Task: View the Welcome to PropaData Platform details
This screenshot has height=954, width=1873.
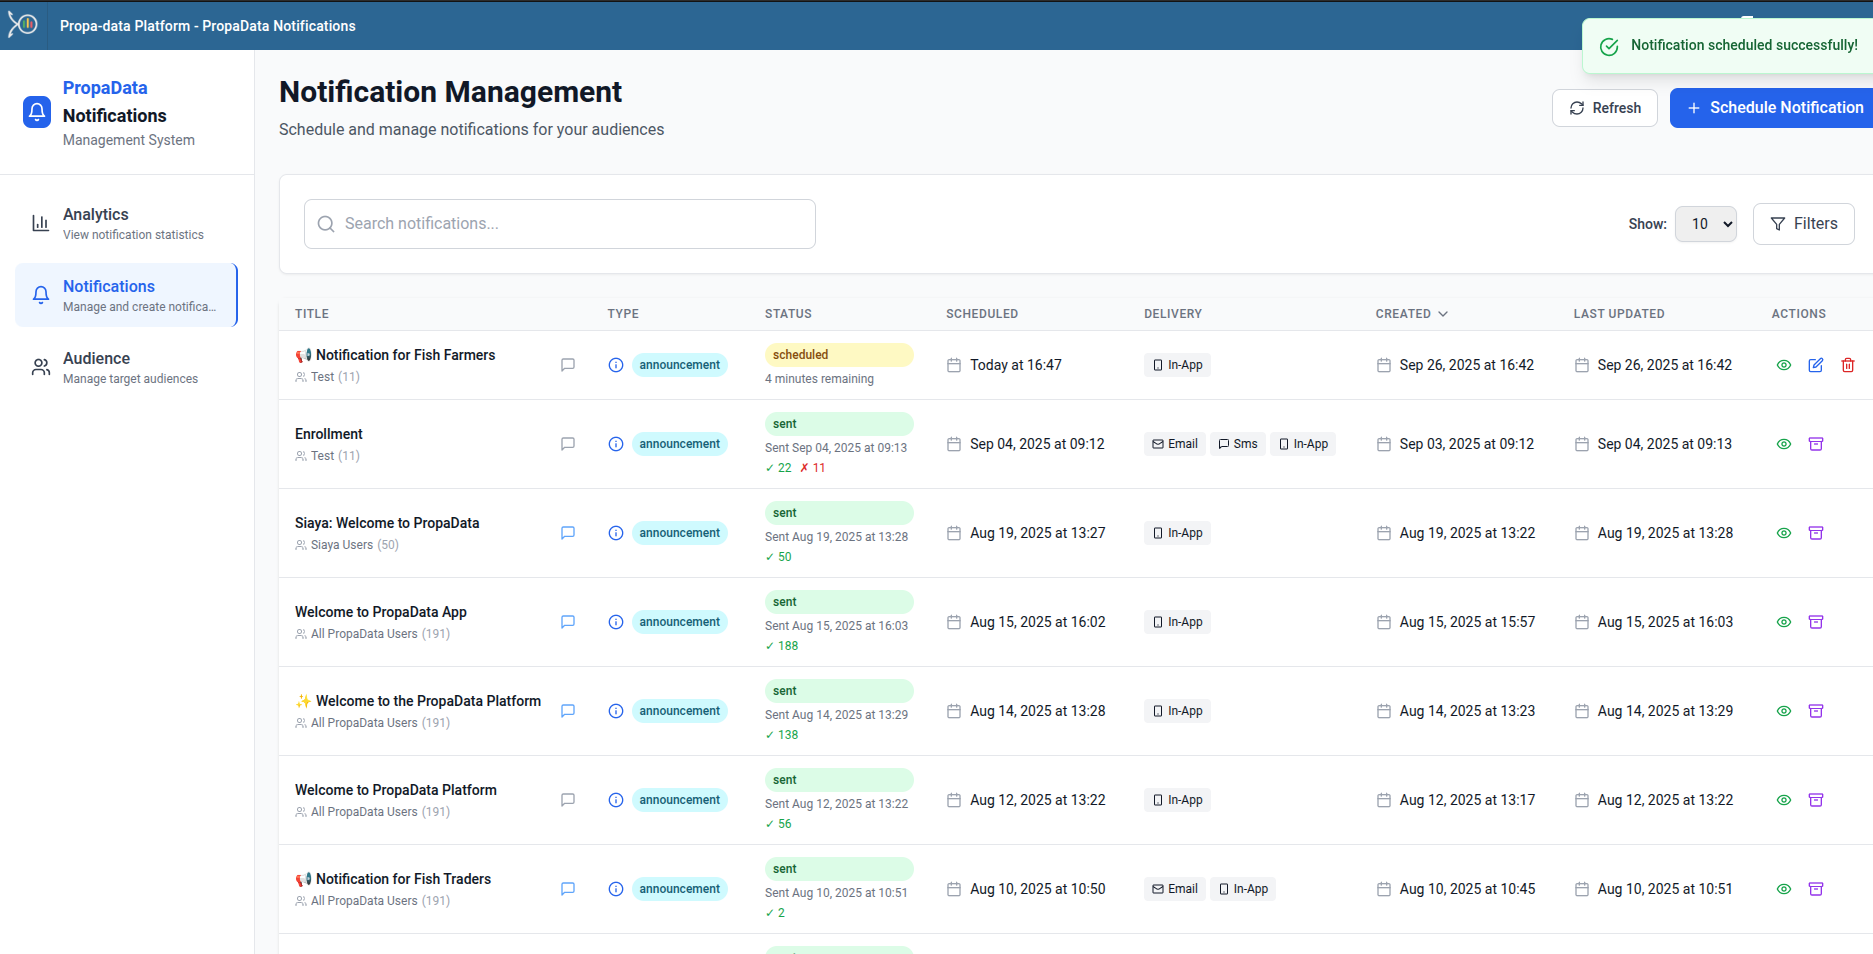Action: (1783, 800)
